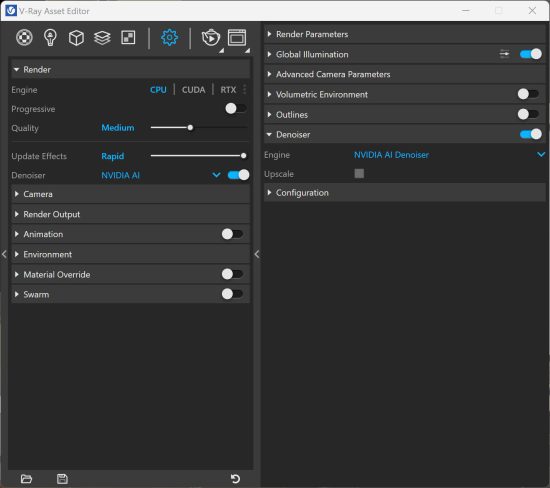The image size is (550, 488).
Task: Open the Settings gear icon
Action: (x=169, y=38)
